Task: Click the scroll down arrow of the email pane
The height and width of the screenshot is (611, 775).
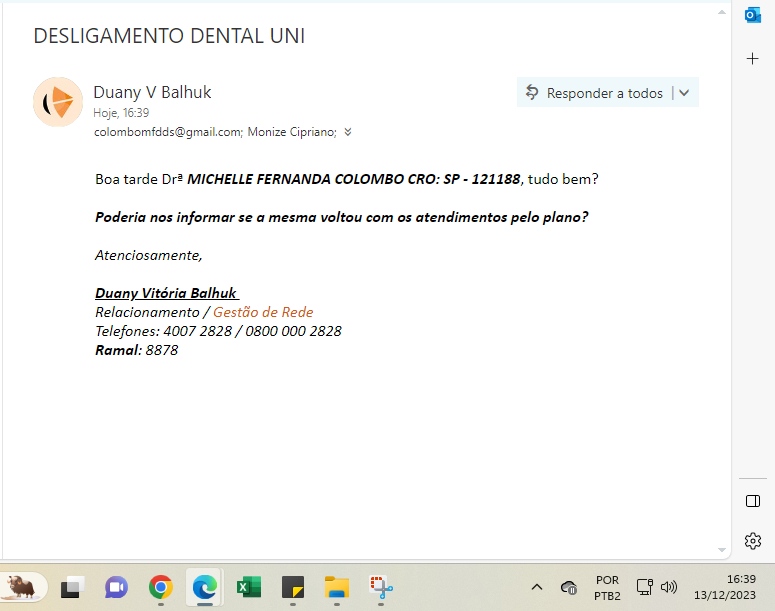Action: [722, 550]
